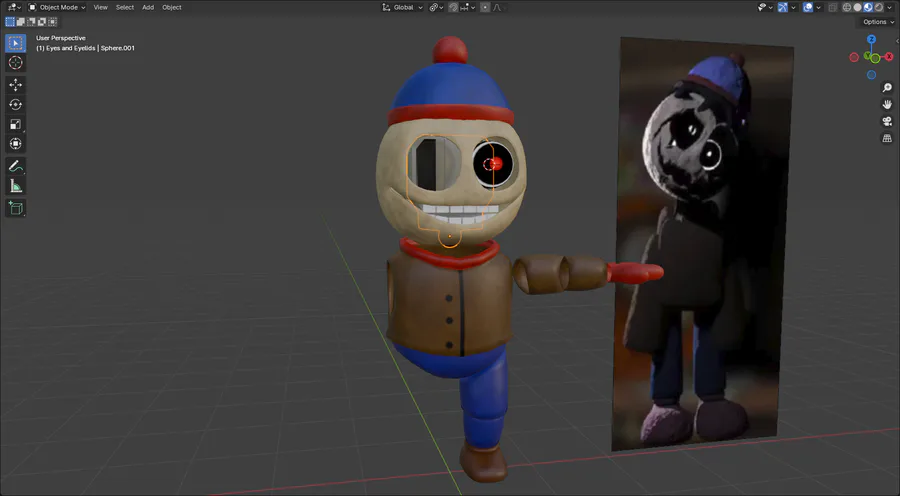900x496 pixels.
Task: Open the Select menu
Action: [x=125, y=7]
